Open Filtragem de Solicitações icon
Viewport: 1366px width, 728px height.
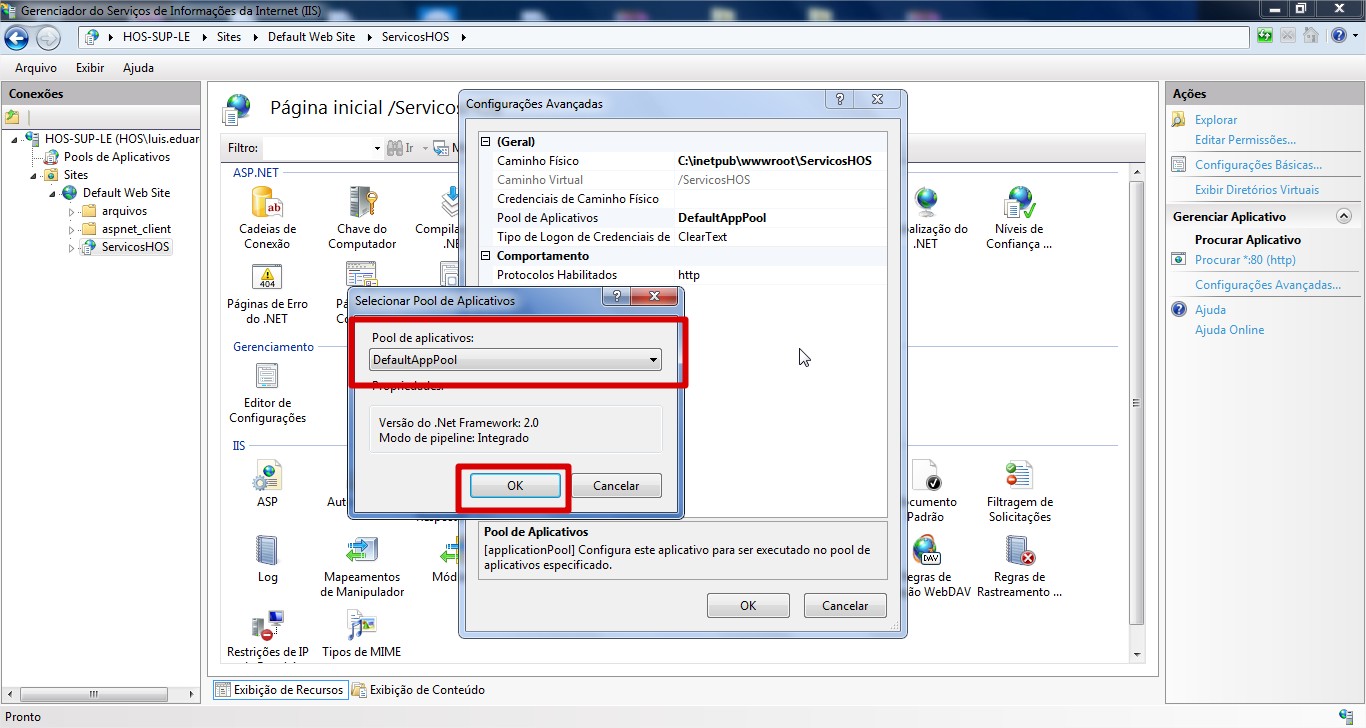tap(1018, 477)
